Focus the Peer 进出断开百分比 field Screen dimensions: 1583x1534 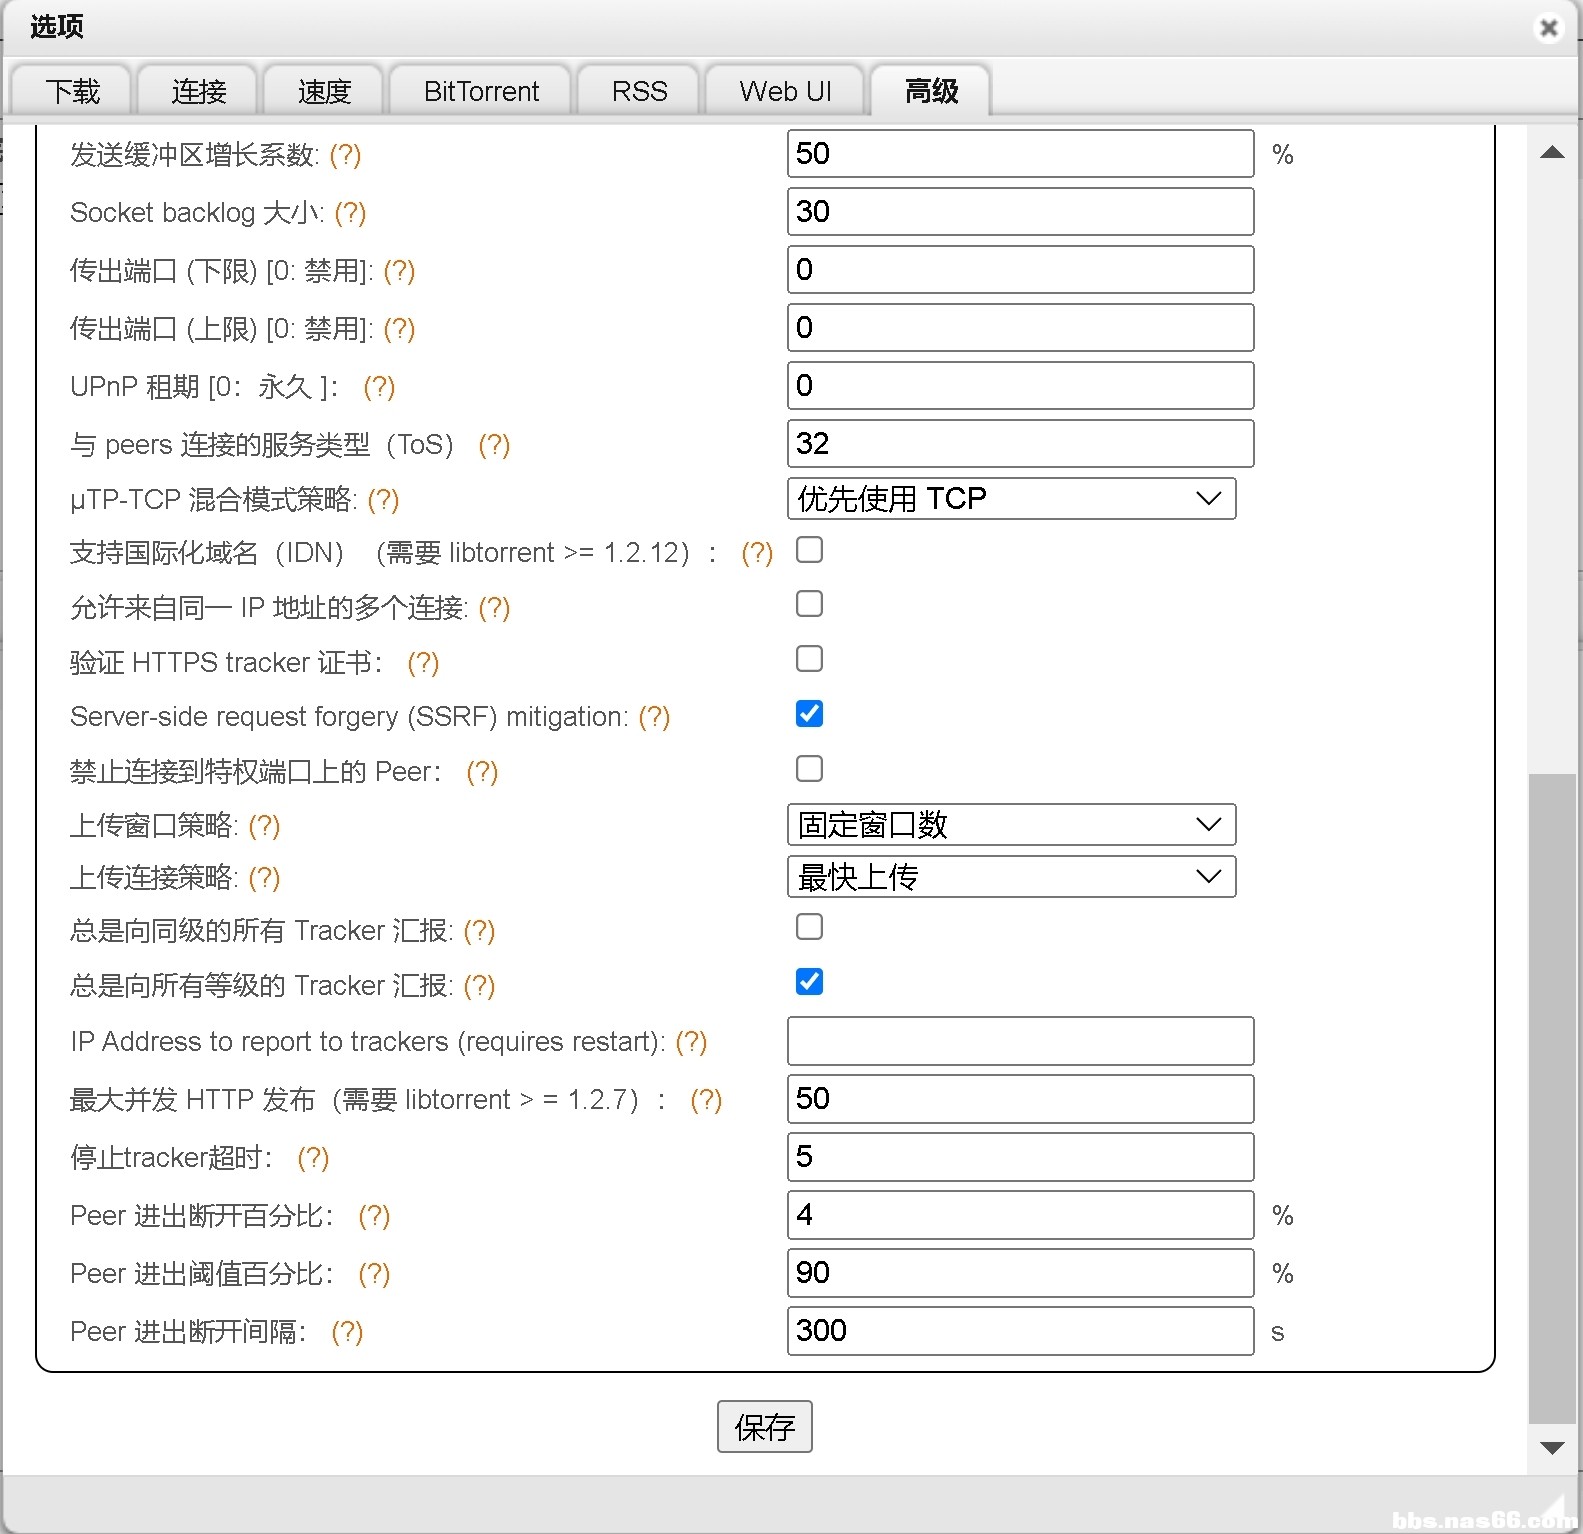tap(1020, 1215)
